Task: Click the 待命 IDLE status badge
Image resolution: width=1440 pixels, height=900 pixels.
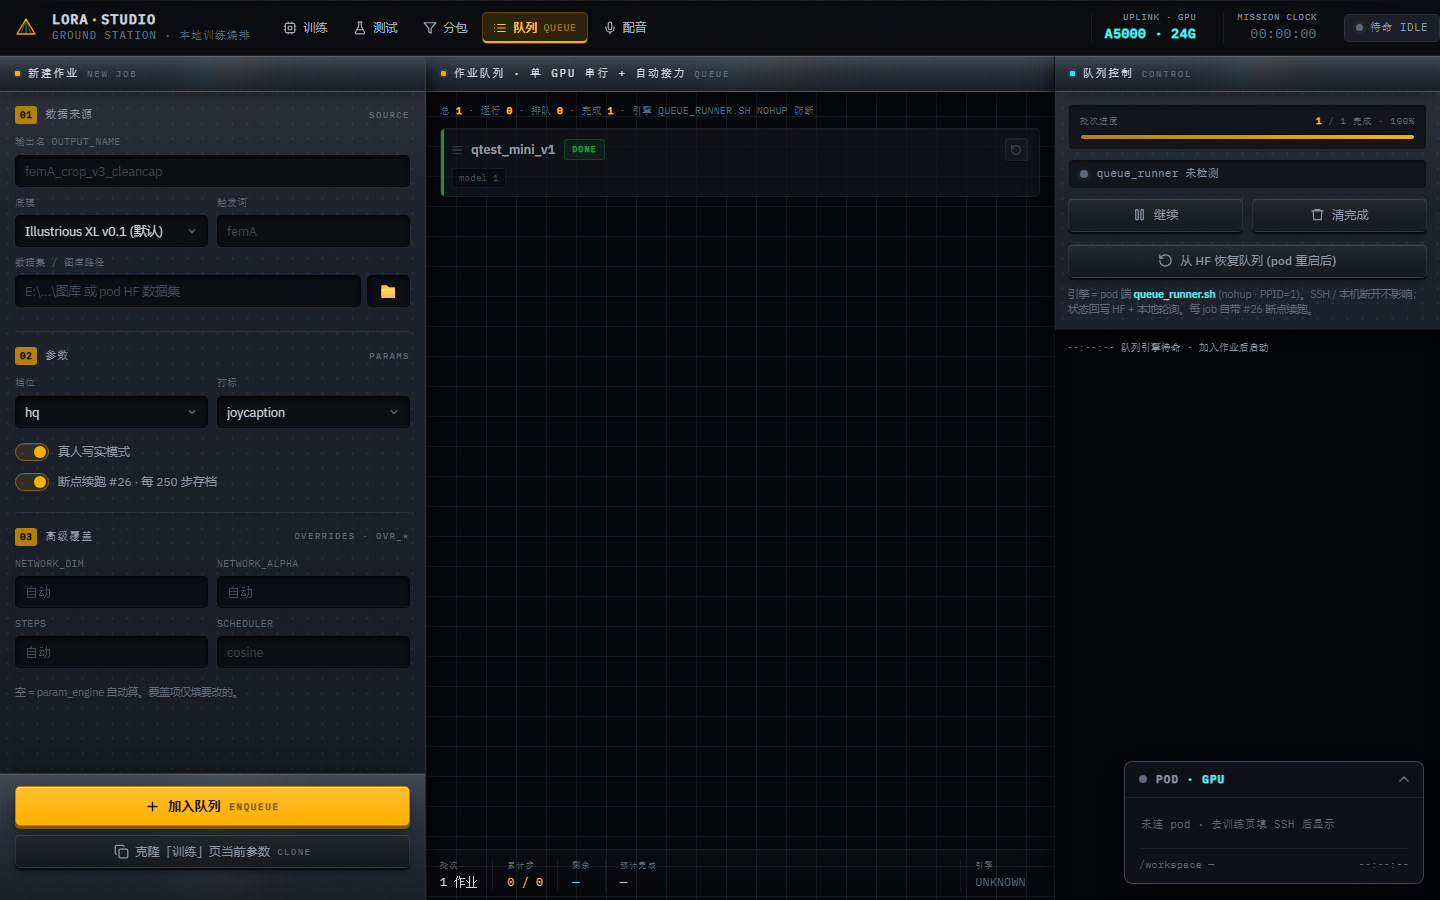Action: (1391, 28)
